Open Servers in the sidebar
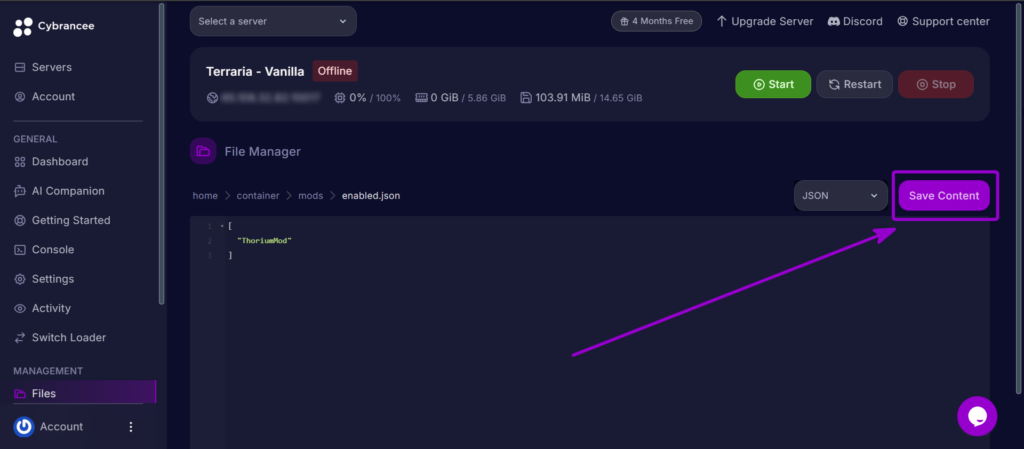Screen dimensions: 1024x449 pos(52,67)
